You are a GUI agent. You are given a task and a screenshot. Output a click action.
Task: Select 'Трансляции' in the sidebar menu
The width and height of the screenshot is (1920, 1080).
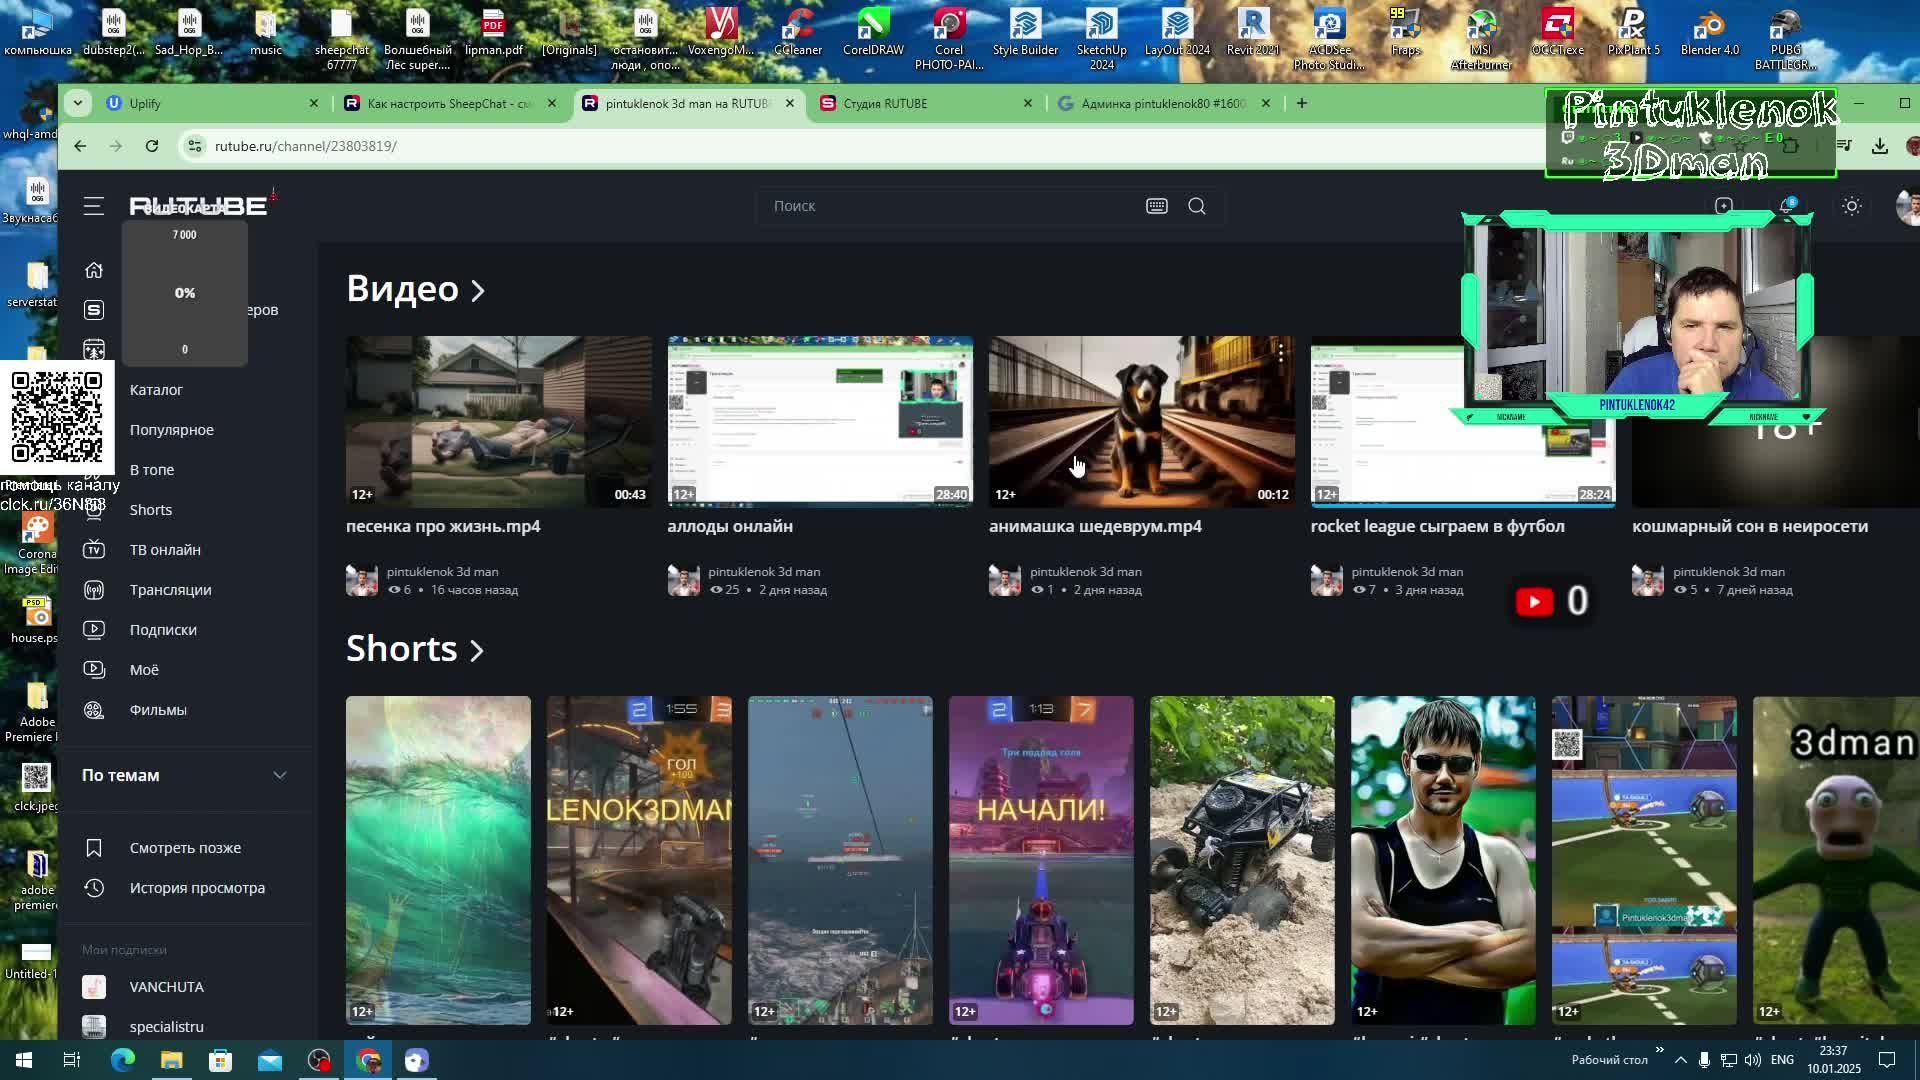(170, 590)
